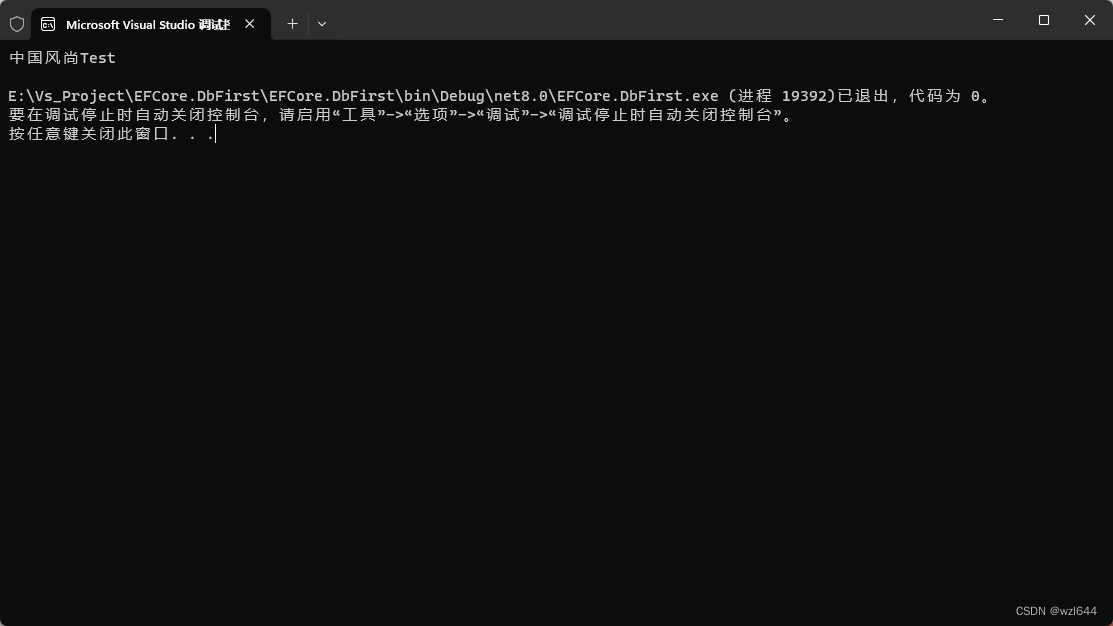The image size is (1113, 626).
Task: Click the terminal icon inside the active tab
Action: click(x=47, y=23)
